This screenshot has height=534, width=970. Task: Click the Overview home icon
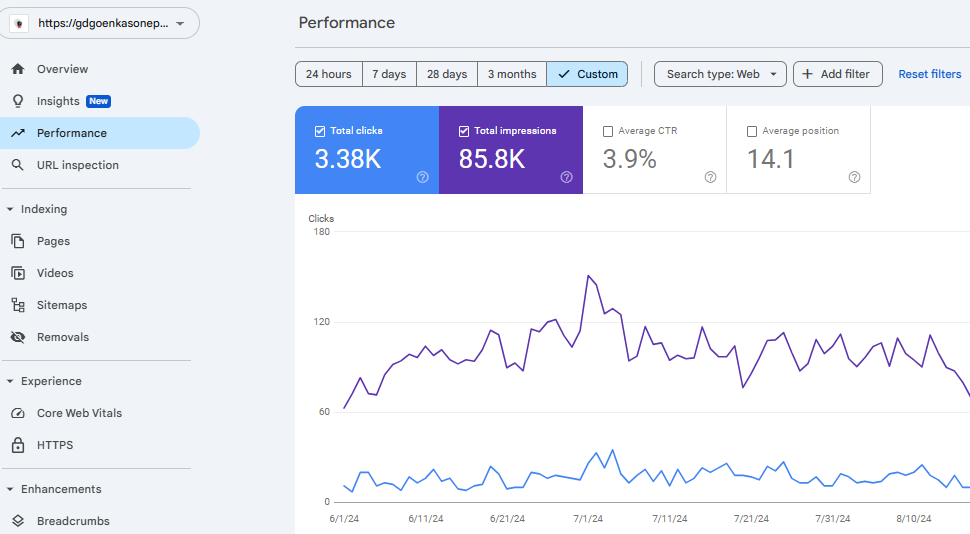[18, 69]
